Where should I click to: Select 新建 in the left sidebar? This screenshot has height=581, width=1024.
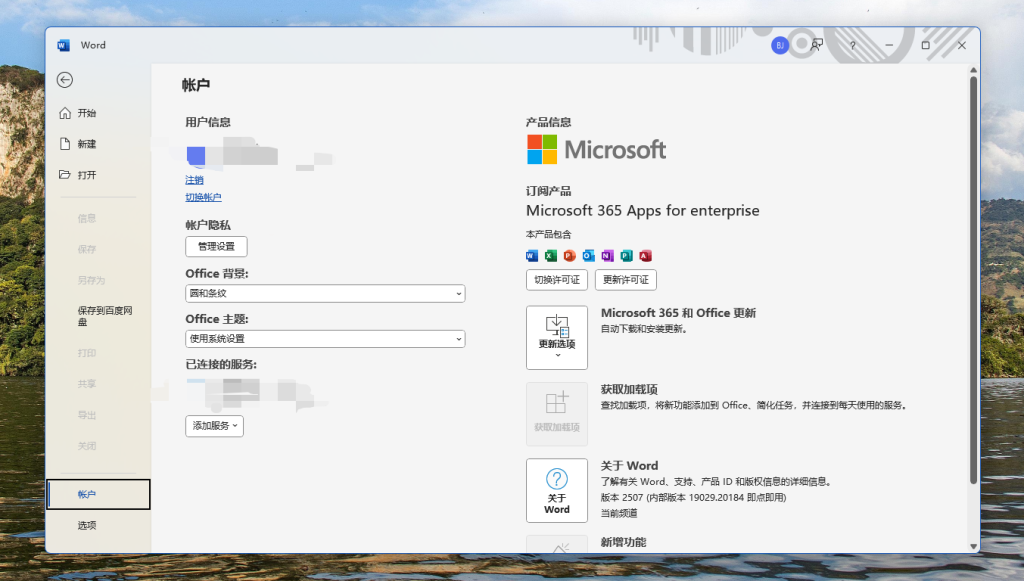coord(87,144)
